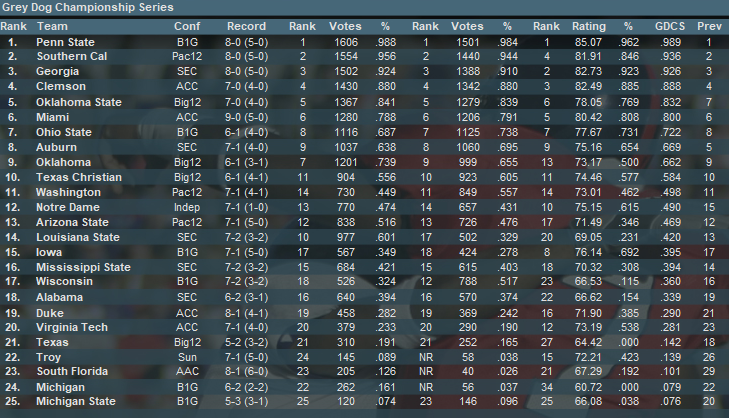The width and height of the screenshot is (729, 418).
Task: Select Georgia in the rankings
Action: tap(58, 72)
